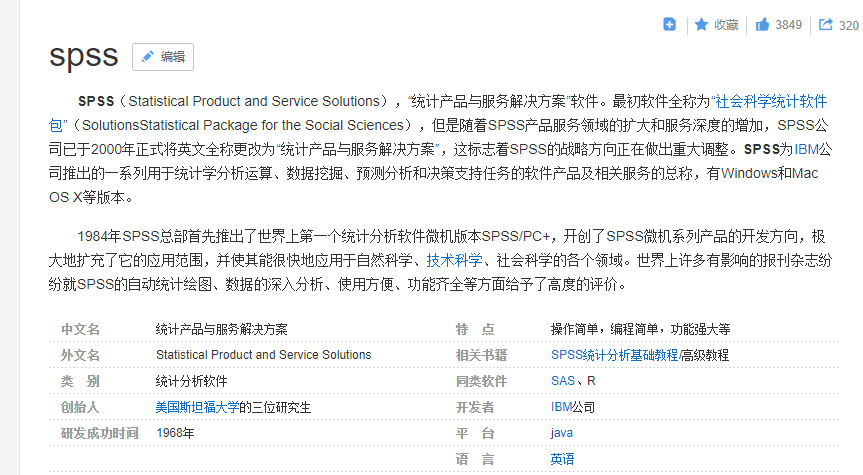Image resolution: width=863 pixels, height=475 pixels.
Task: Click the star favorite icon
Action: (701, 25)
